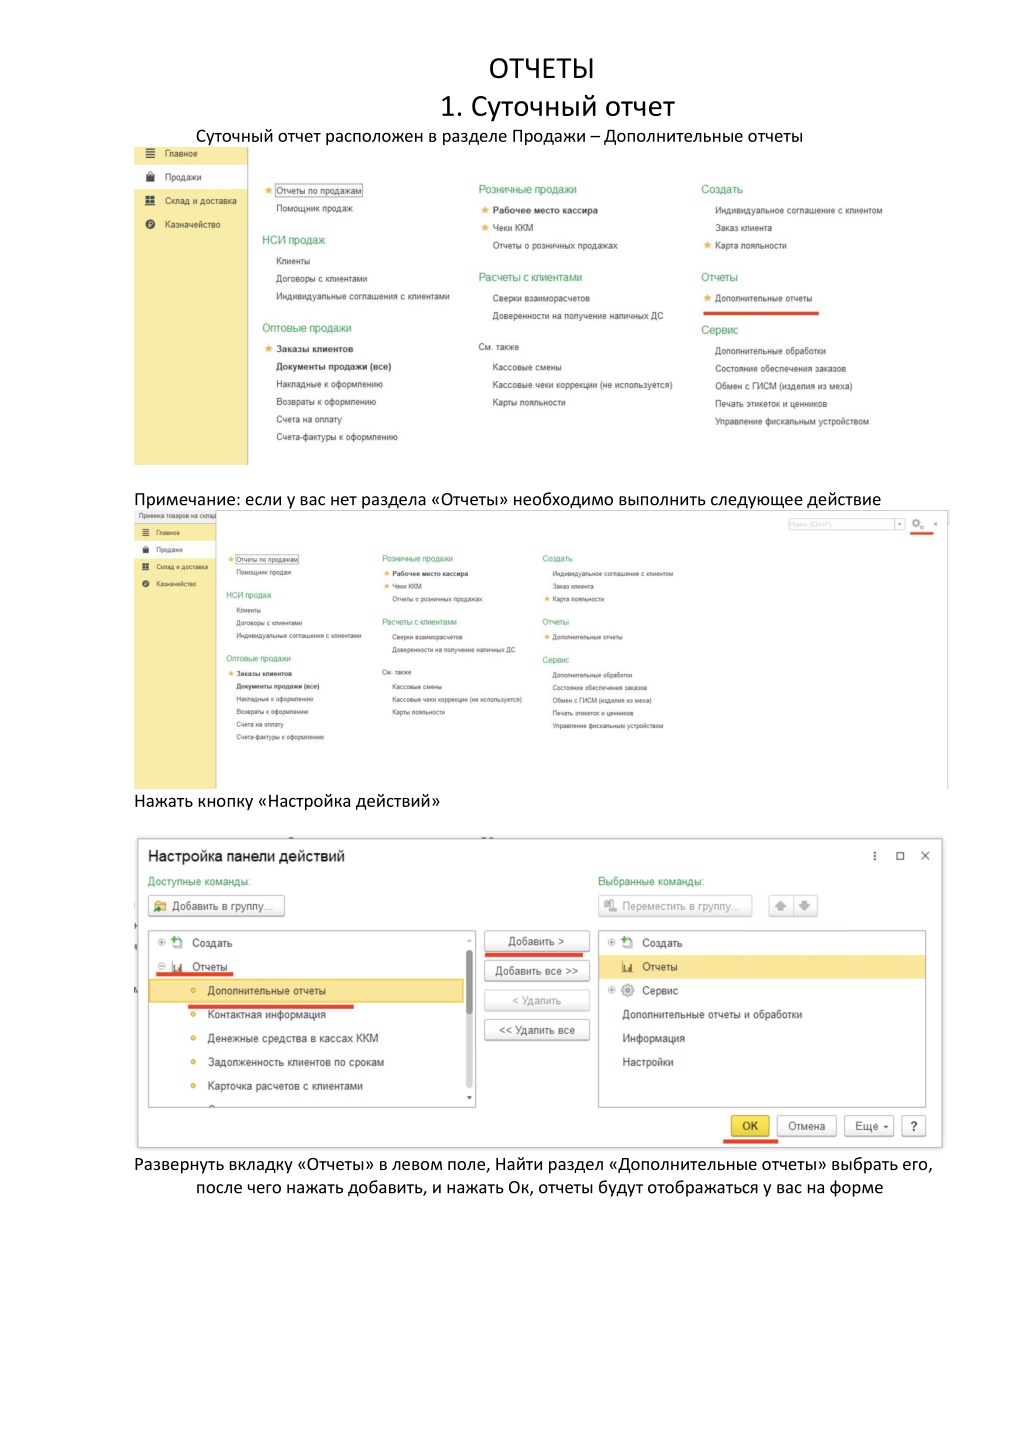Open Казначейство section in middle screenshot

click(176, 584)
